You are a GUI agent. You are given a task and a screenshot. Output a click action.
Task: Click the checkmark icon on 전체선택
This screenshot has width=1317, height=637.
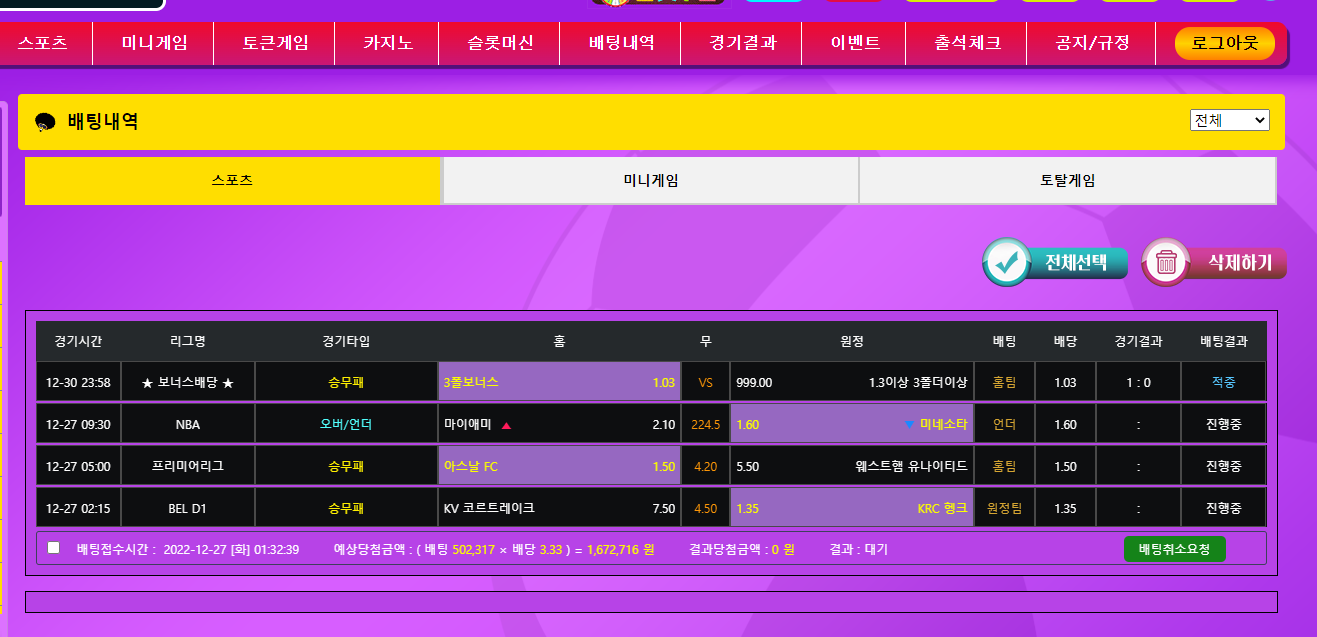tap(1006, 262)
